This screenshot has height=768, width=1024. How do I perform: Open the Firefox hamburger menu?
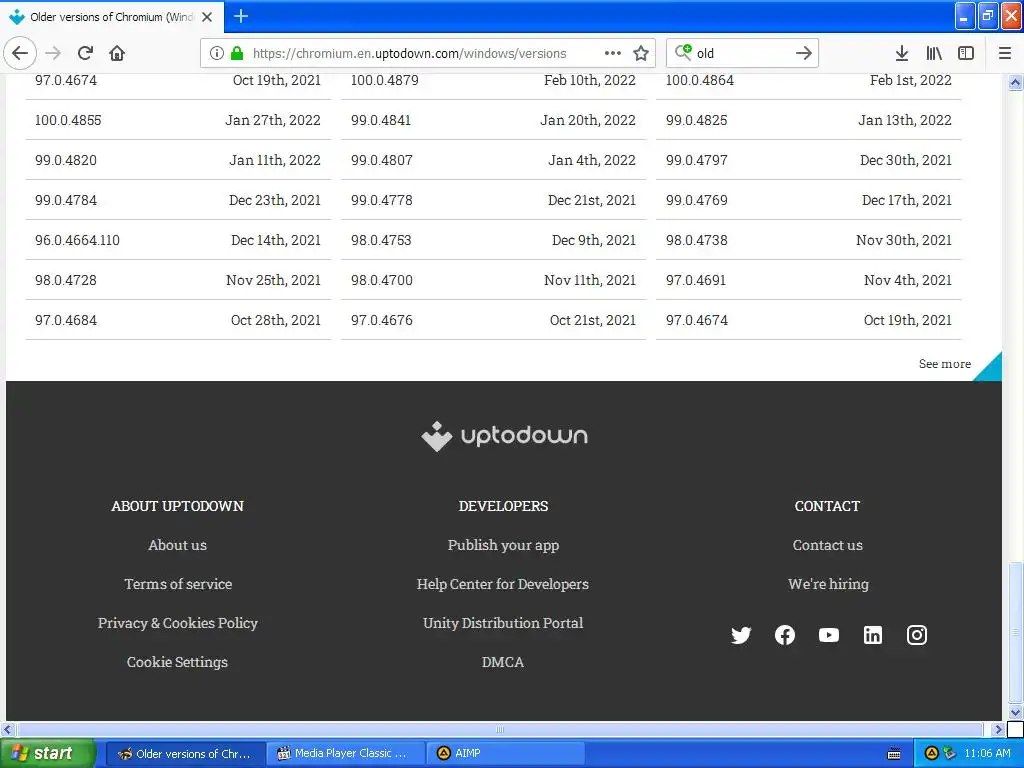pyautogui.click(x=1005, y=53)
